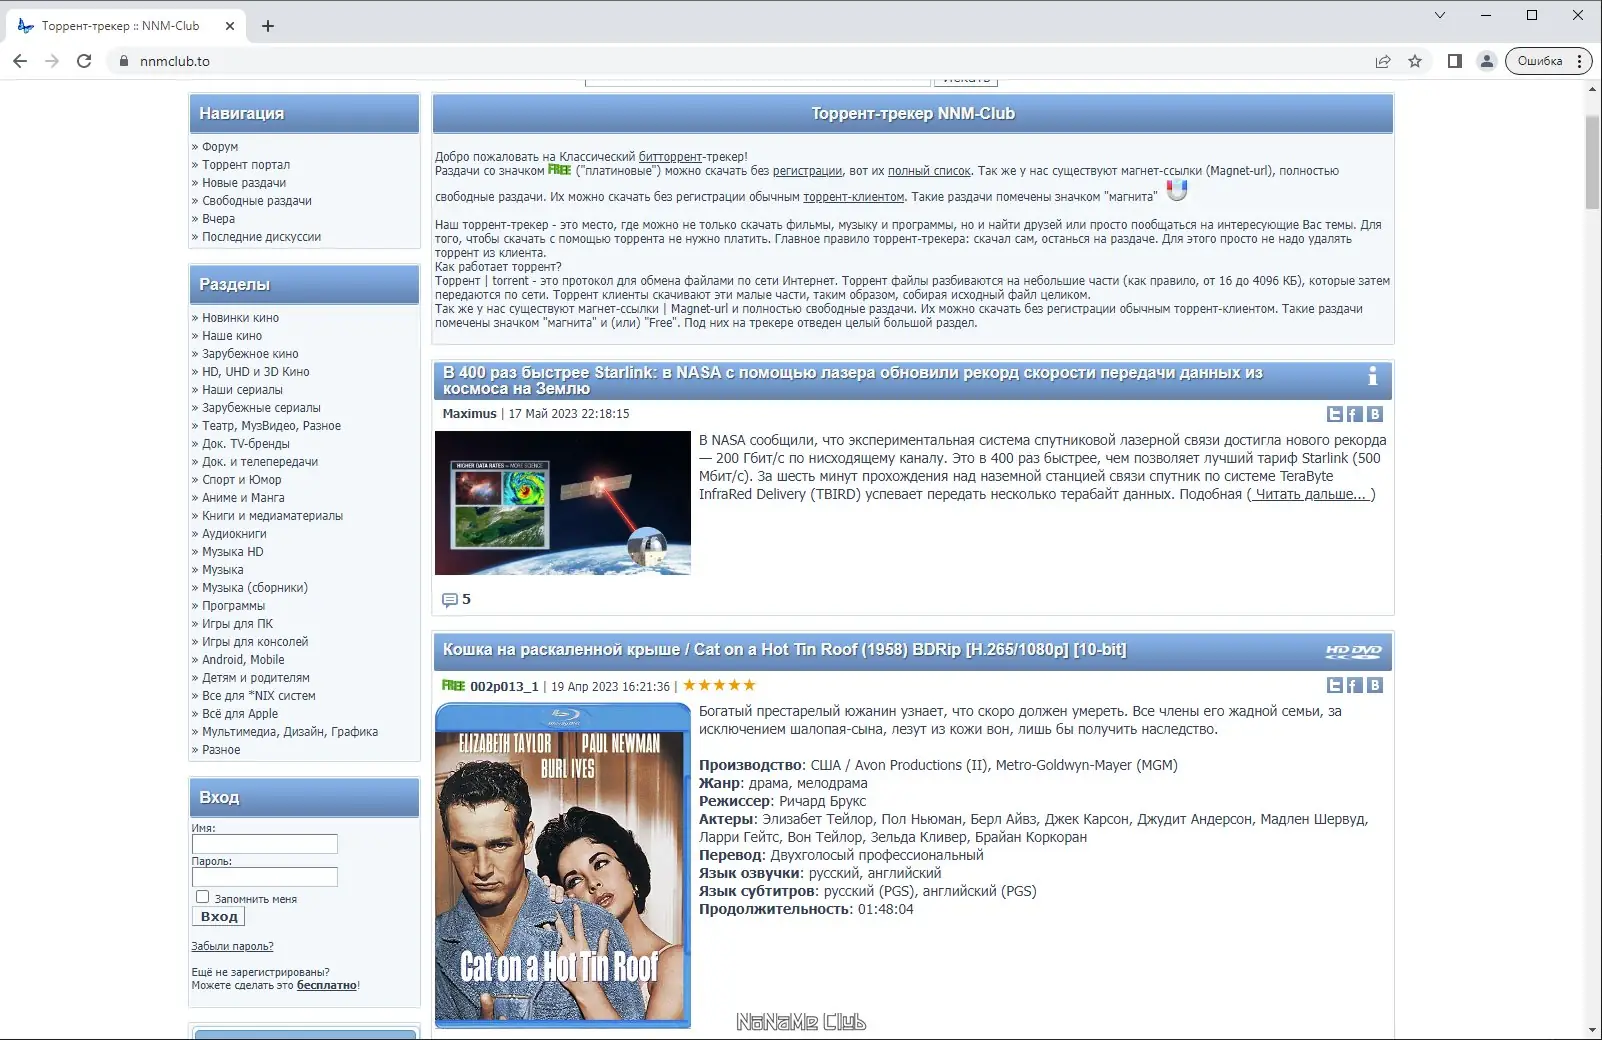Click the Вход login button
The image size is (1602, 1040).
click(218, 916)
